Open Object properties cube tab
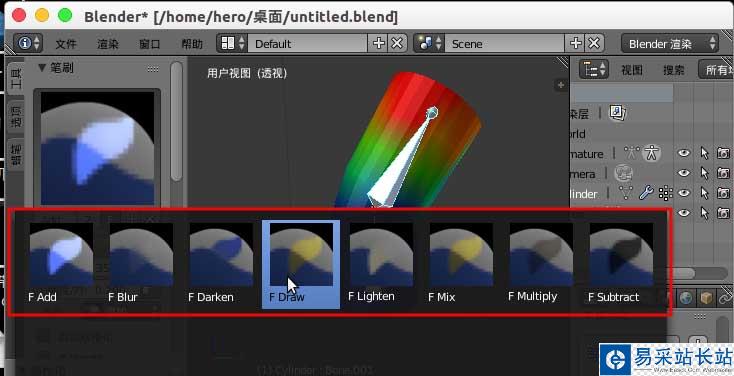Image resolution: width=734 pixels, height=376 pixels. 705,298
